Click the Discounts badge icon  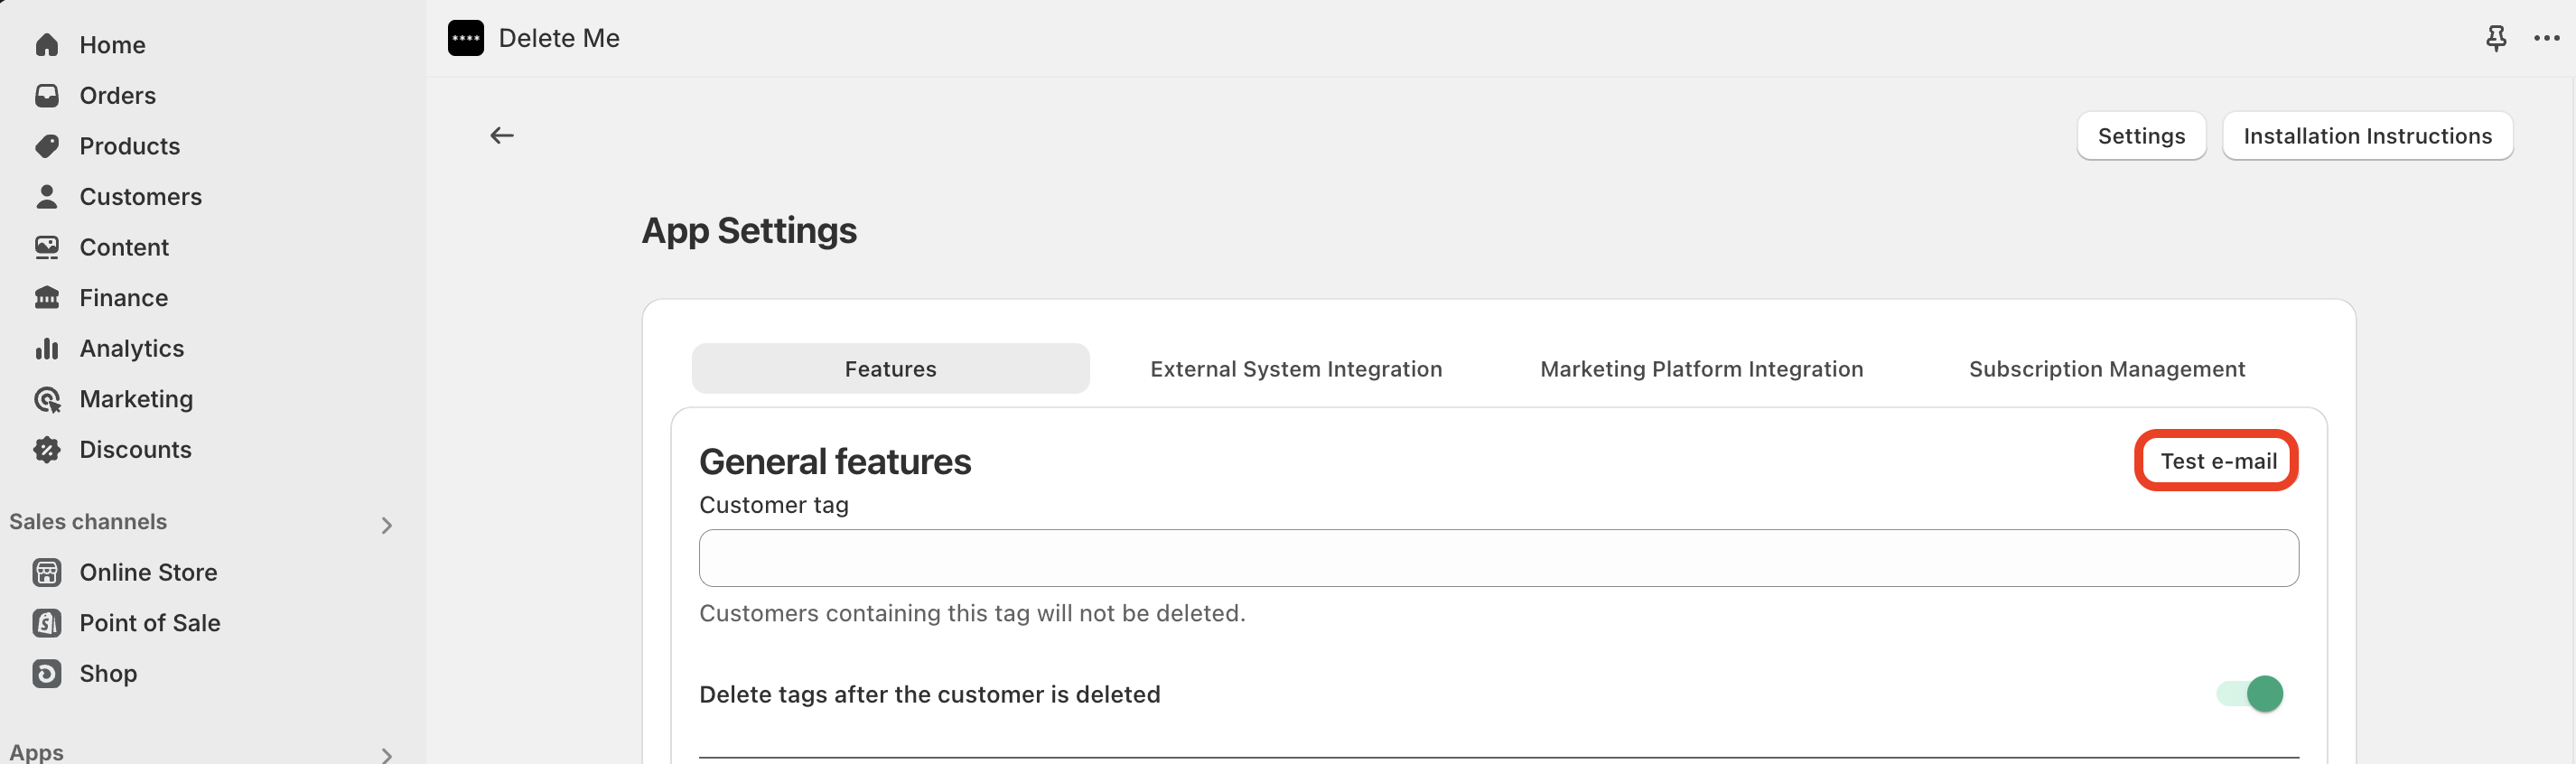point(47,449)
